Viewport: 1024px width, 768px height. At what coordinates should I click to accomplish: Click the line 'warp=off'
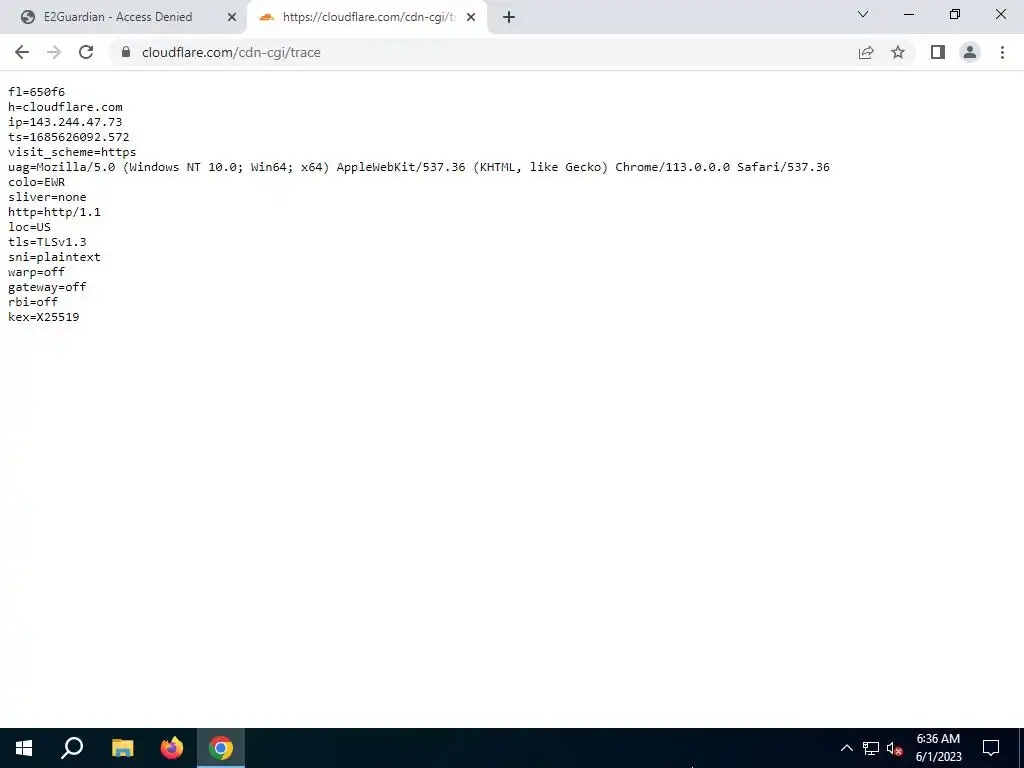pos(37,272)
